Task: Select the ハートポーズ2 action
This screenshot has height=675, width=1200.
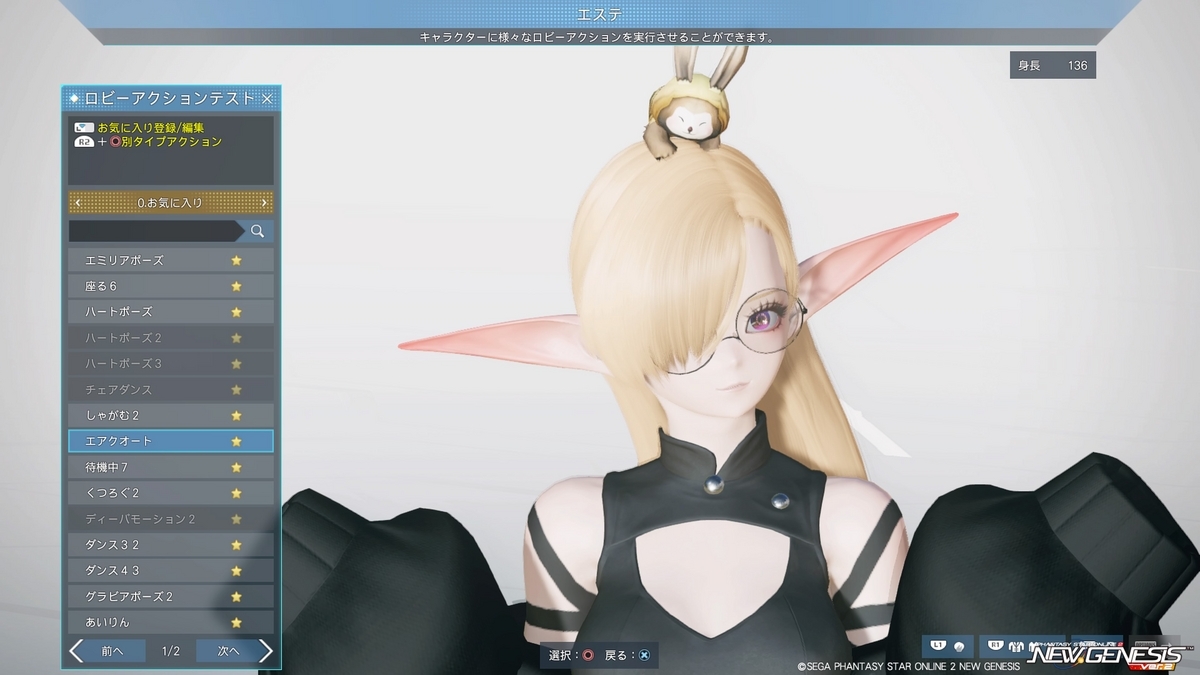Action: pyautogui.click(x=170, y=337)
